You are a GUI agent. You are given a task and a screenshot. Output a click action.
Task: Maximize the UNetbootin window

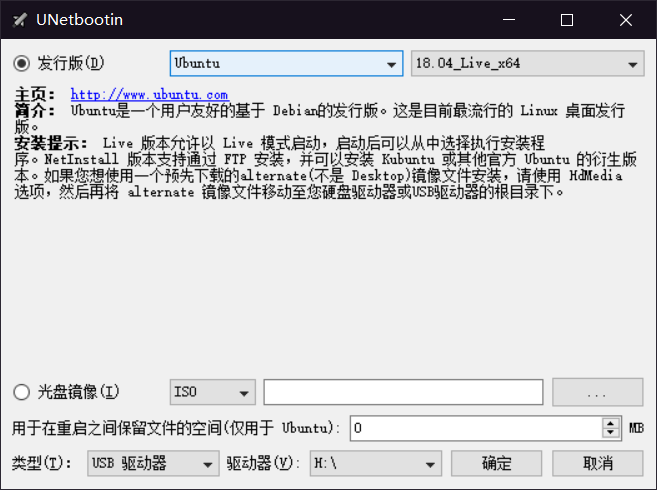coord(567,20)
